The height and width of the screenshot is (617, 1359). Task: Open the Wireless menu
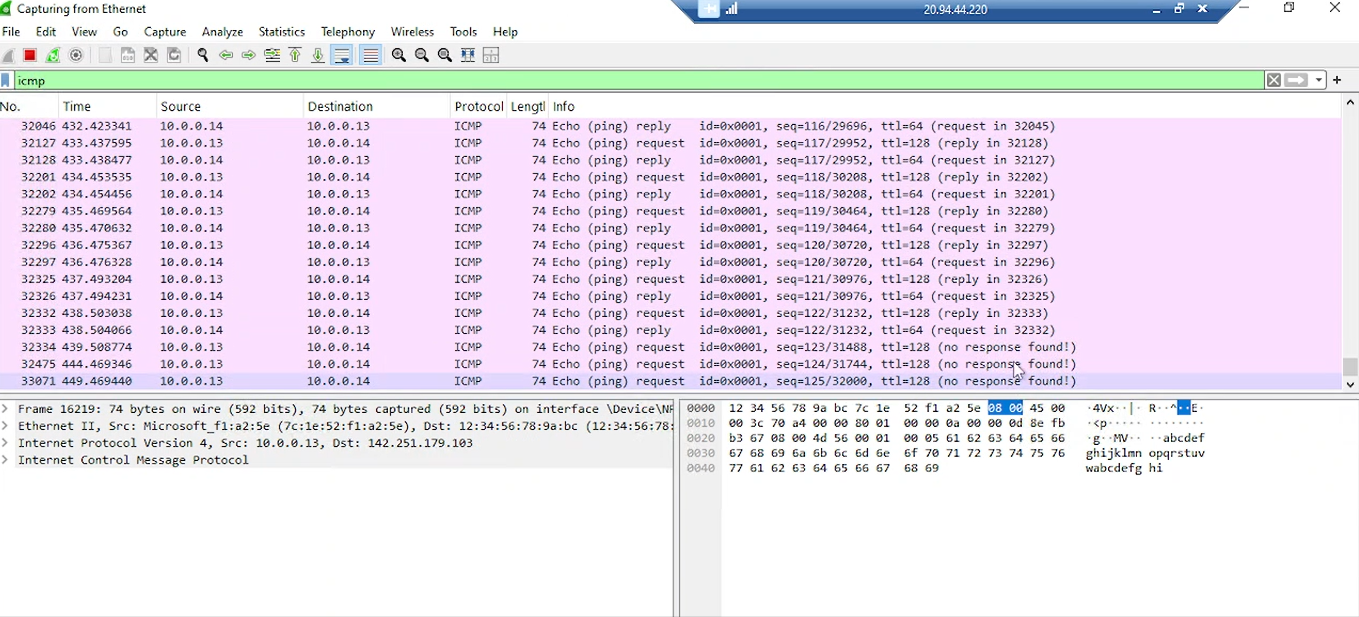pos(412,32)
